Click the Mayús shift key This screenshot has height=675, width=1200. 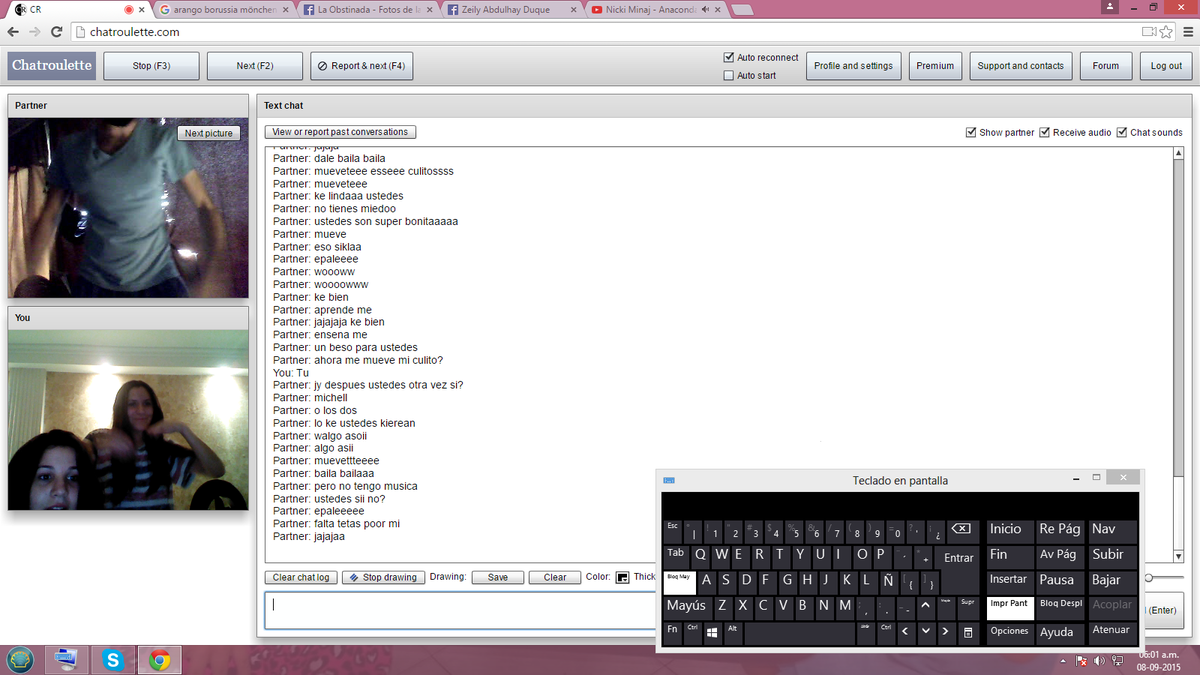click(687, 606)
